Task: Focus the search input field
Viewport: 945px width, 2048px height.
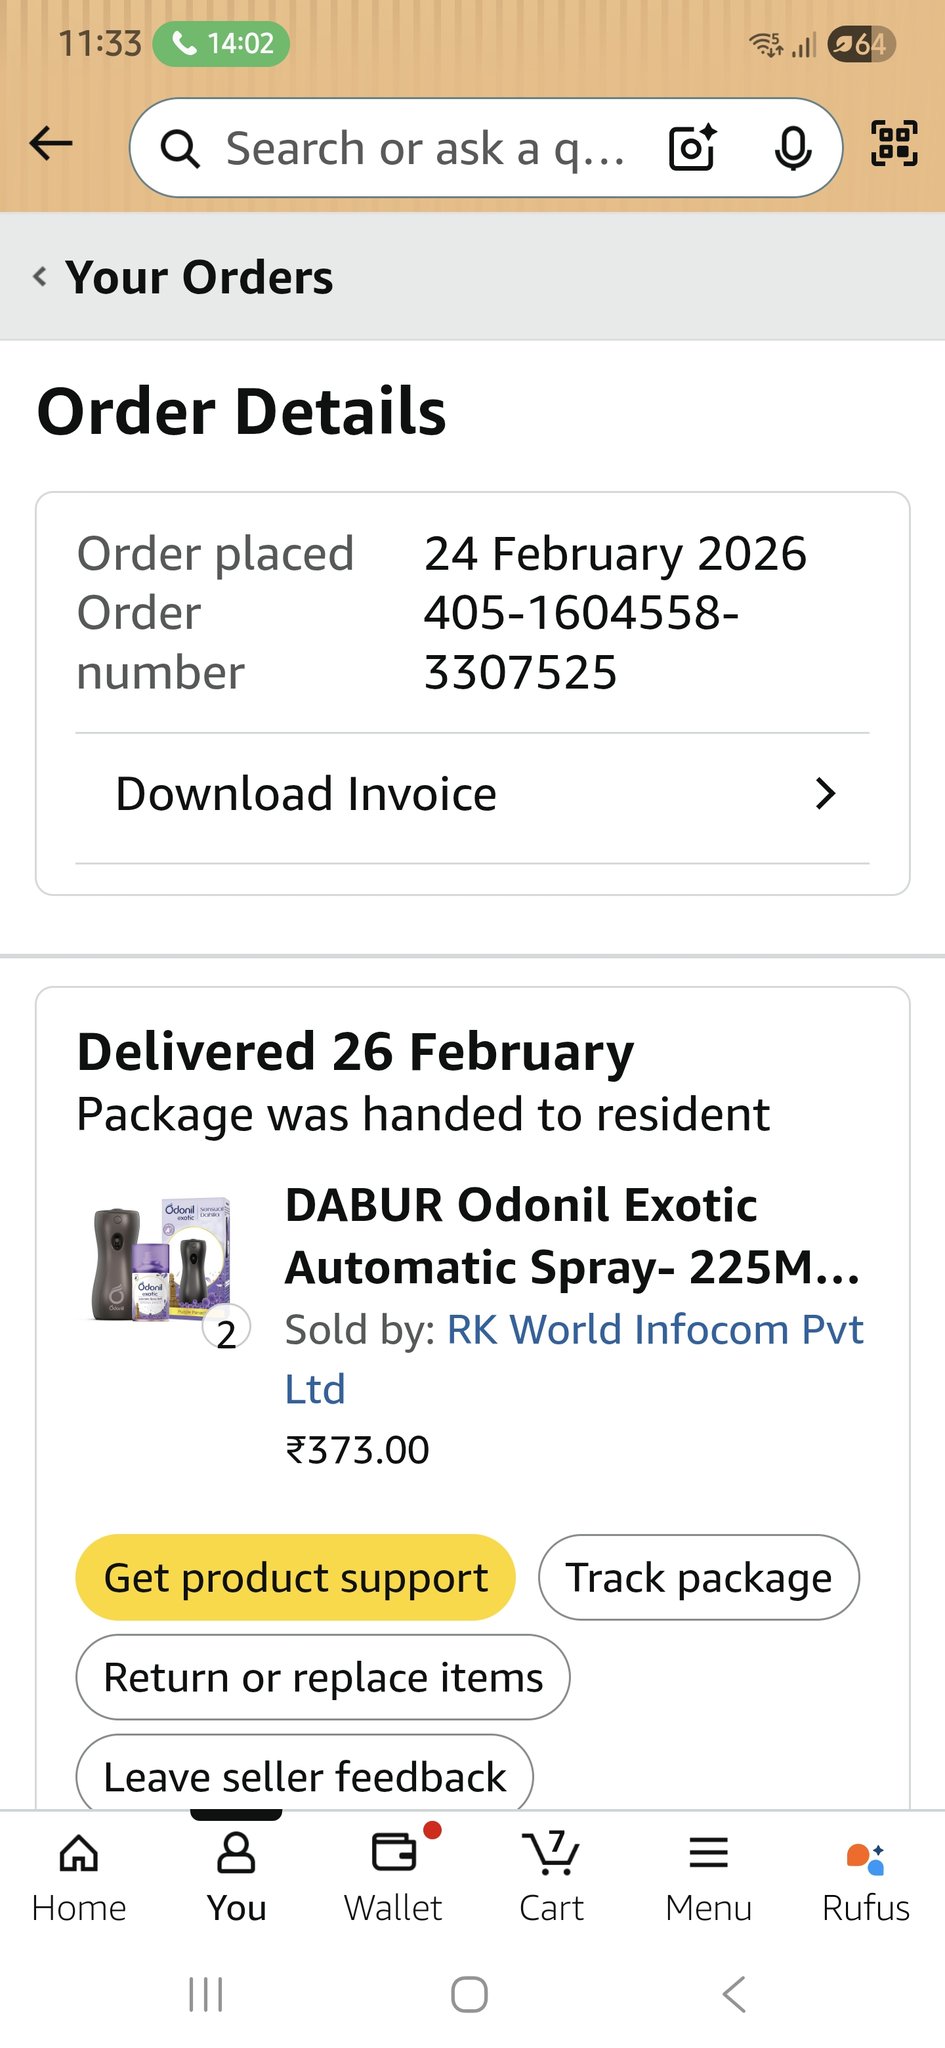Action: [x=425, y=149]
